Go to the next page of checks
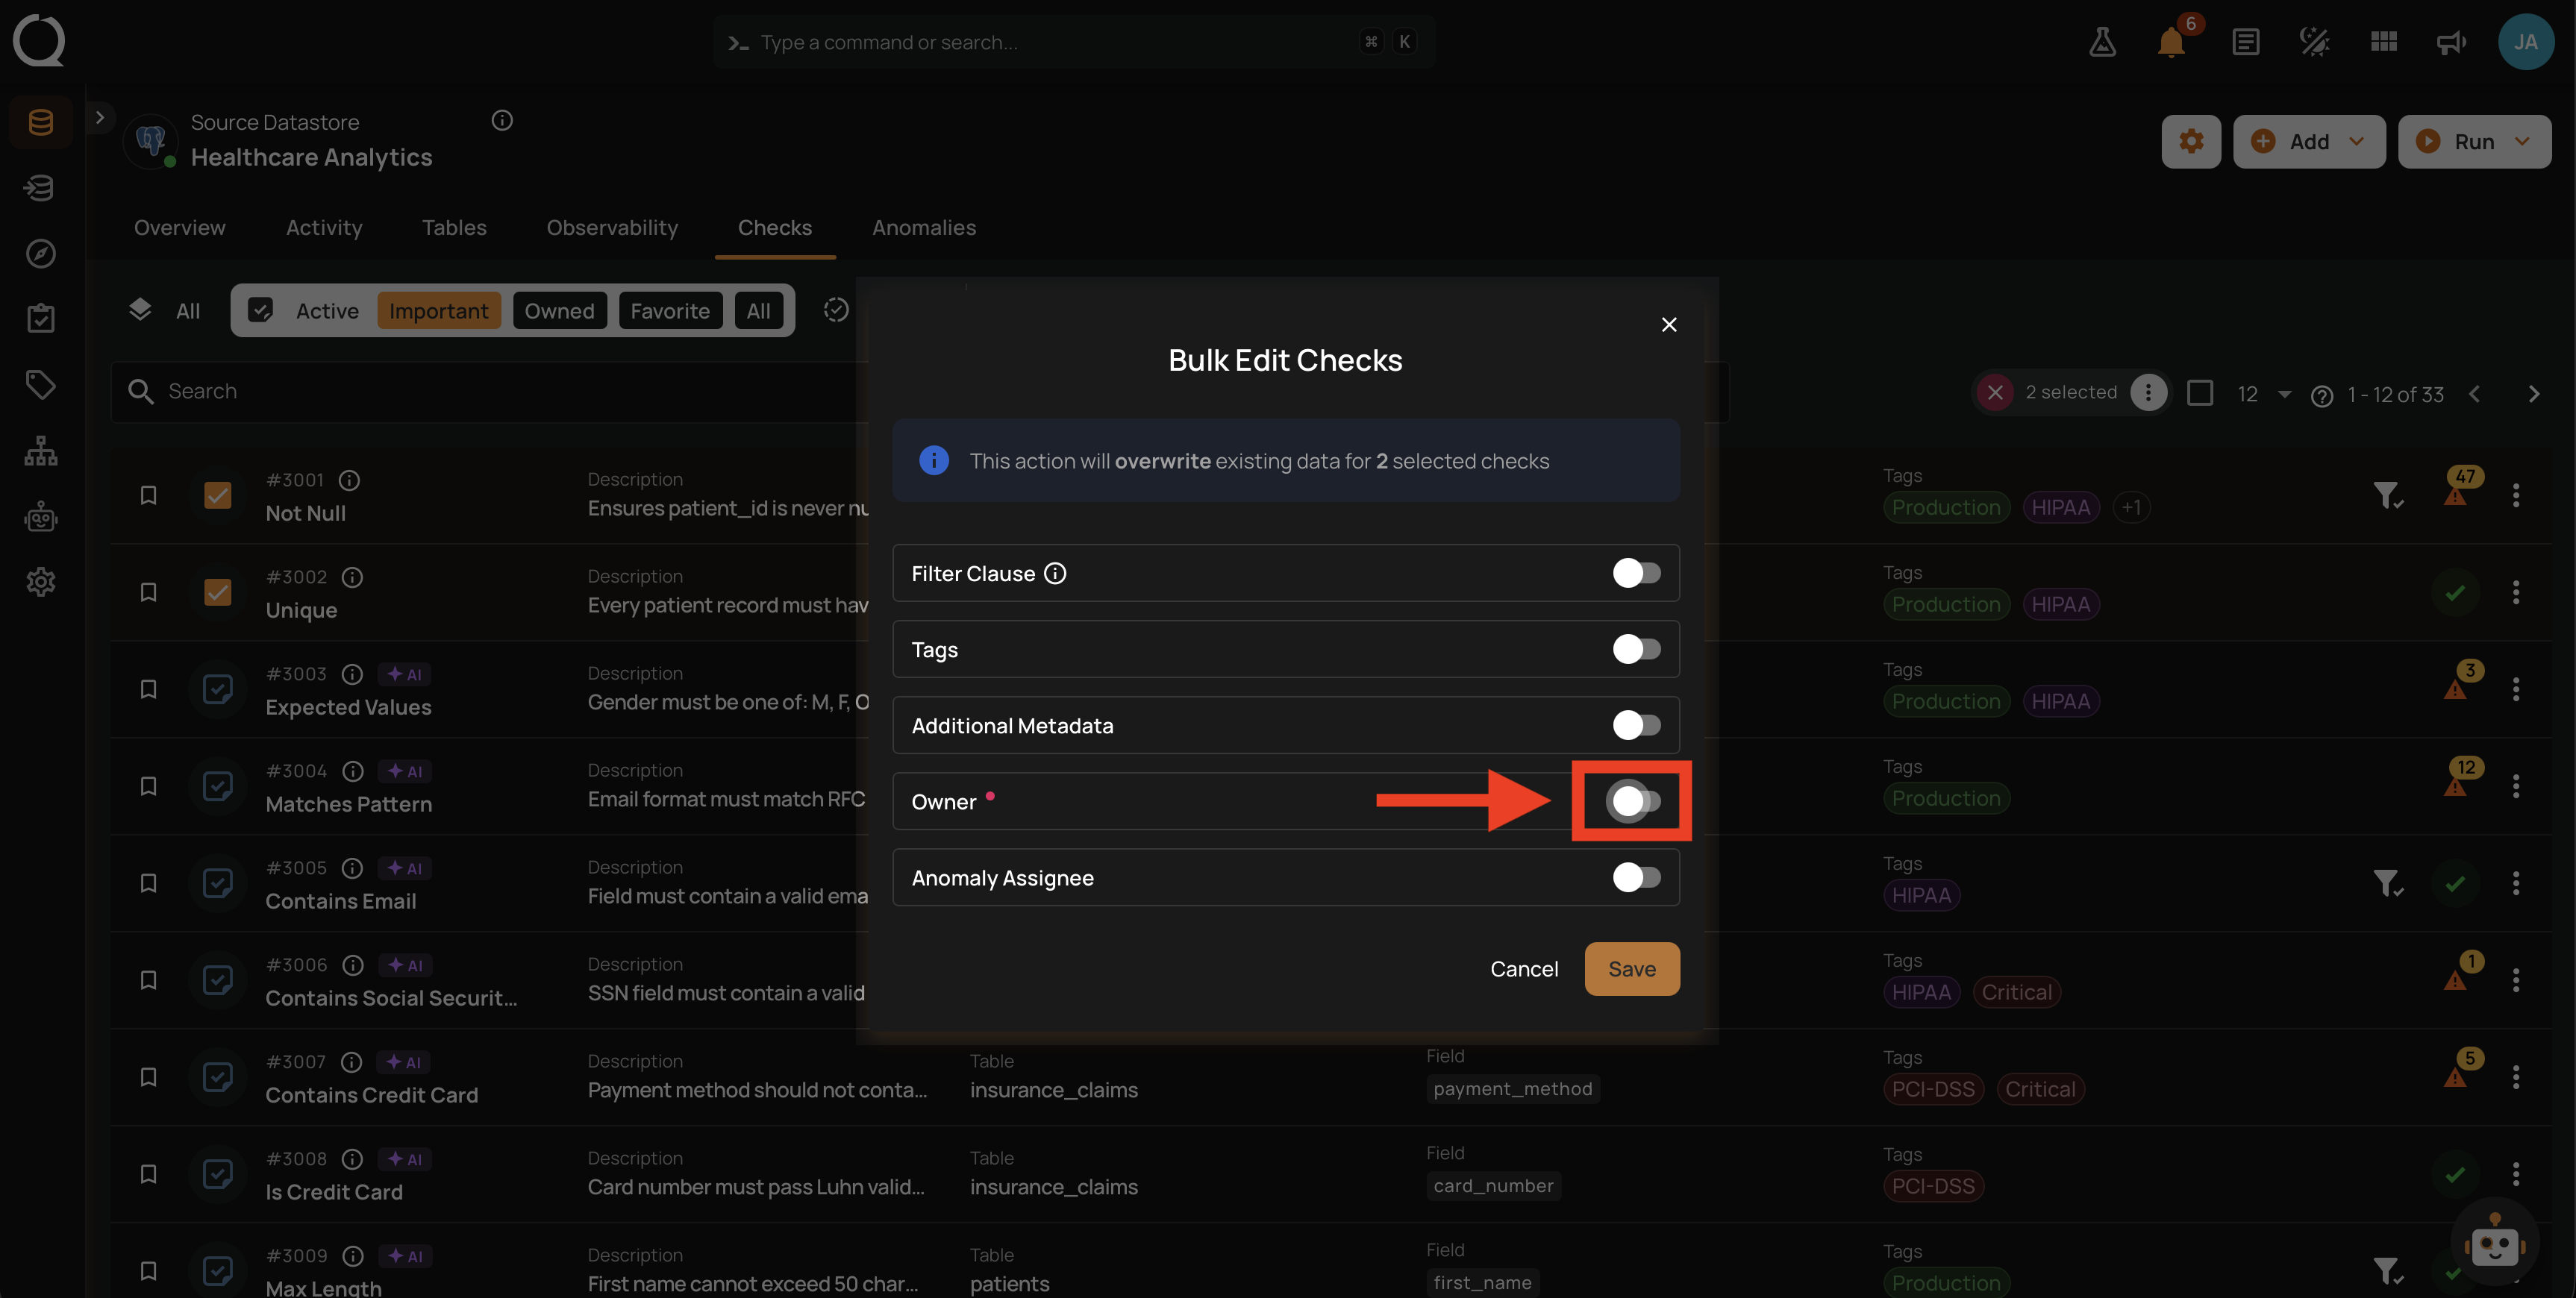This screenshot has width=2576, height=1298. pyautogui.click(x=2534, y=394)
